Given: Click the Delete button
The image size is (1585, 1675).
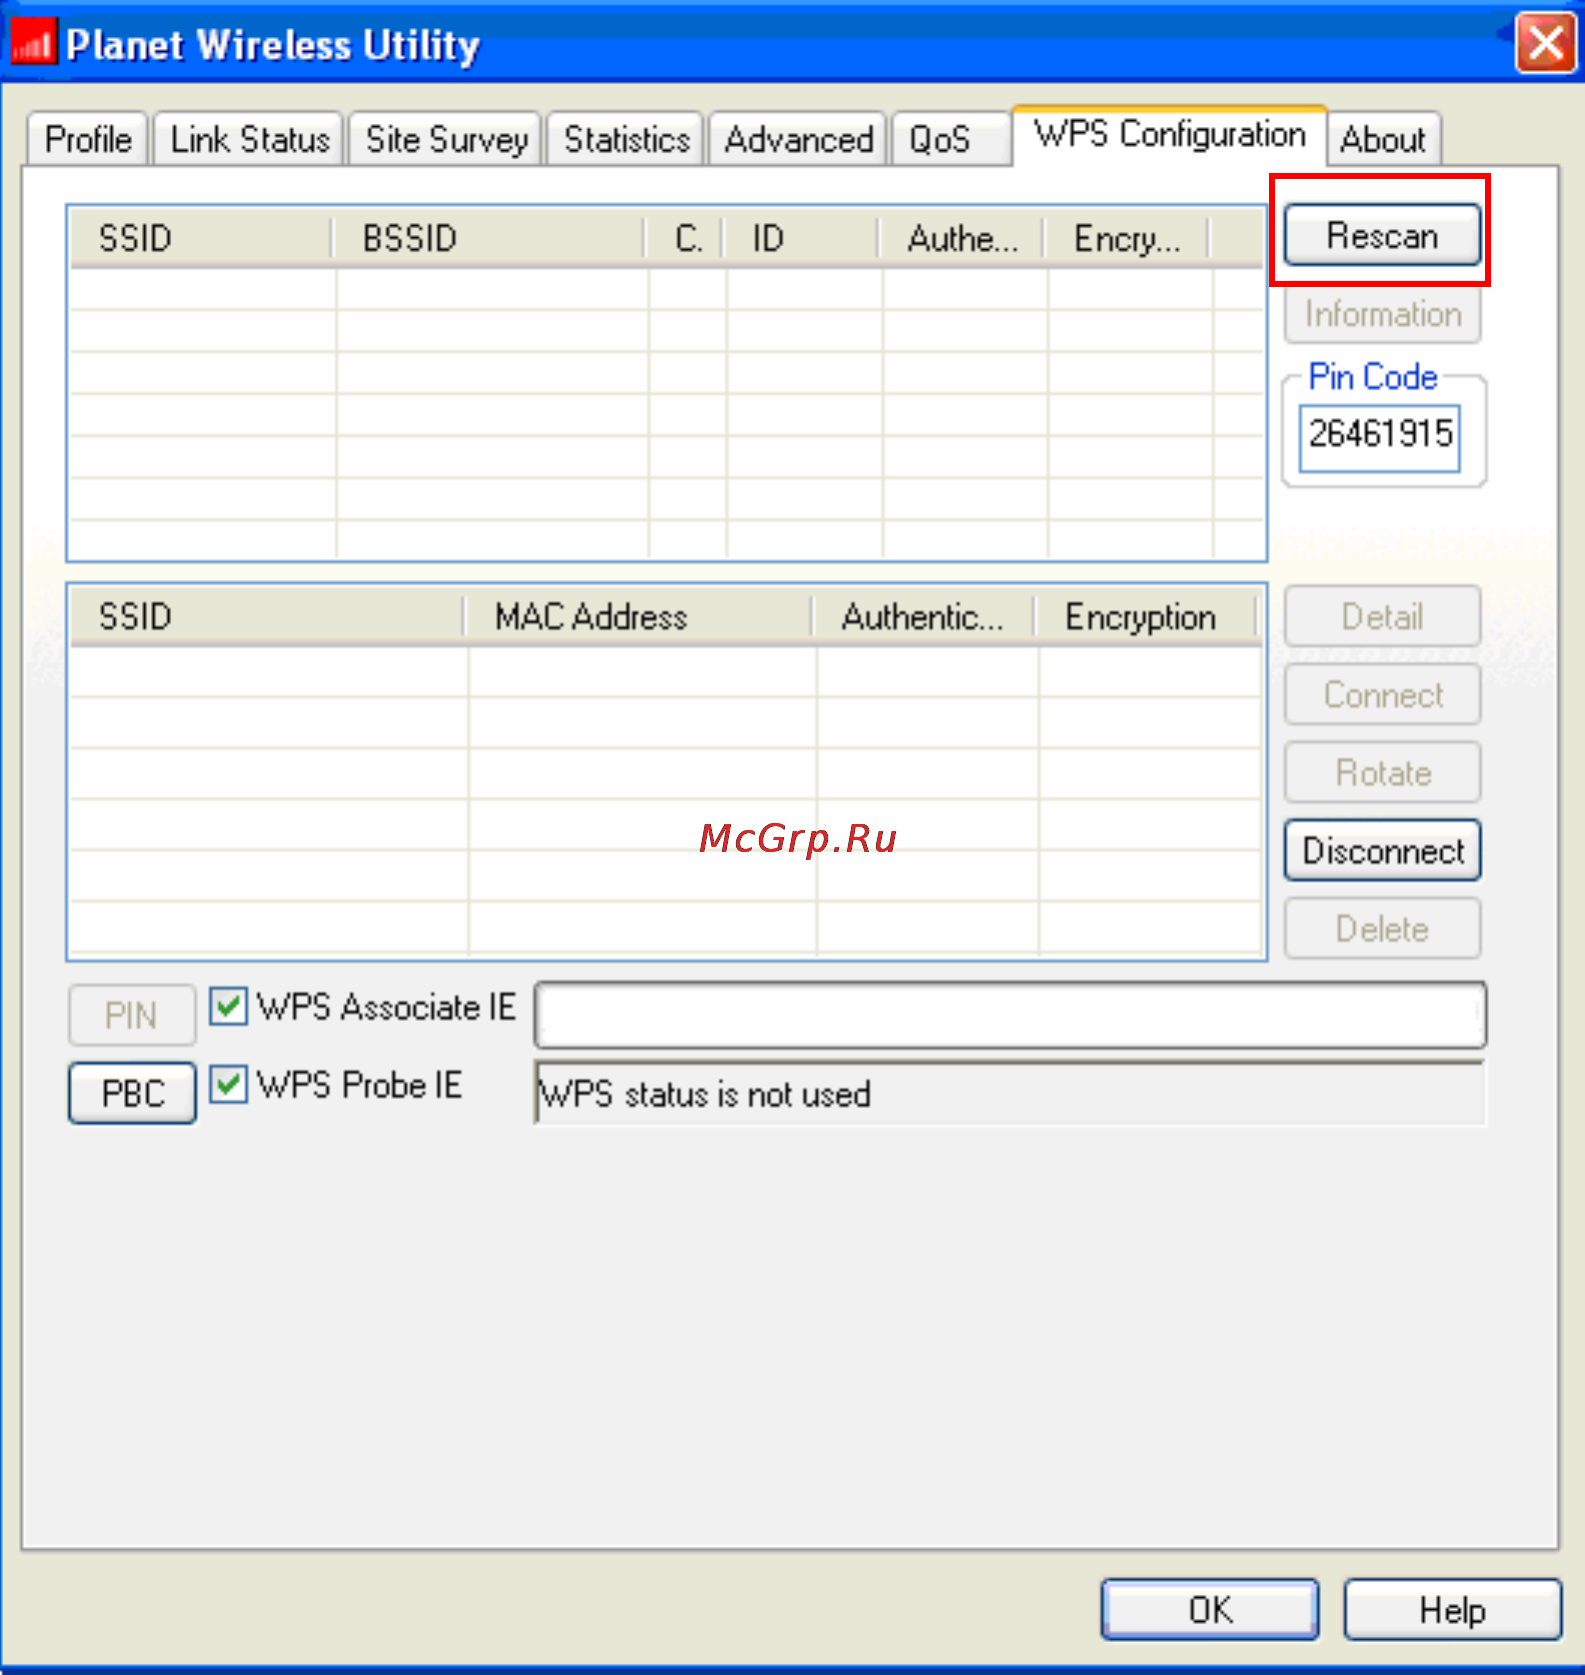Looking at the screenshot, I should [1382, 929].
